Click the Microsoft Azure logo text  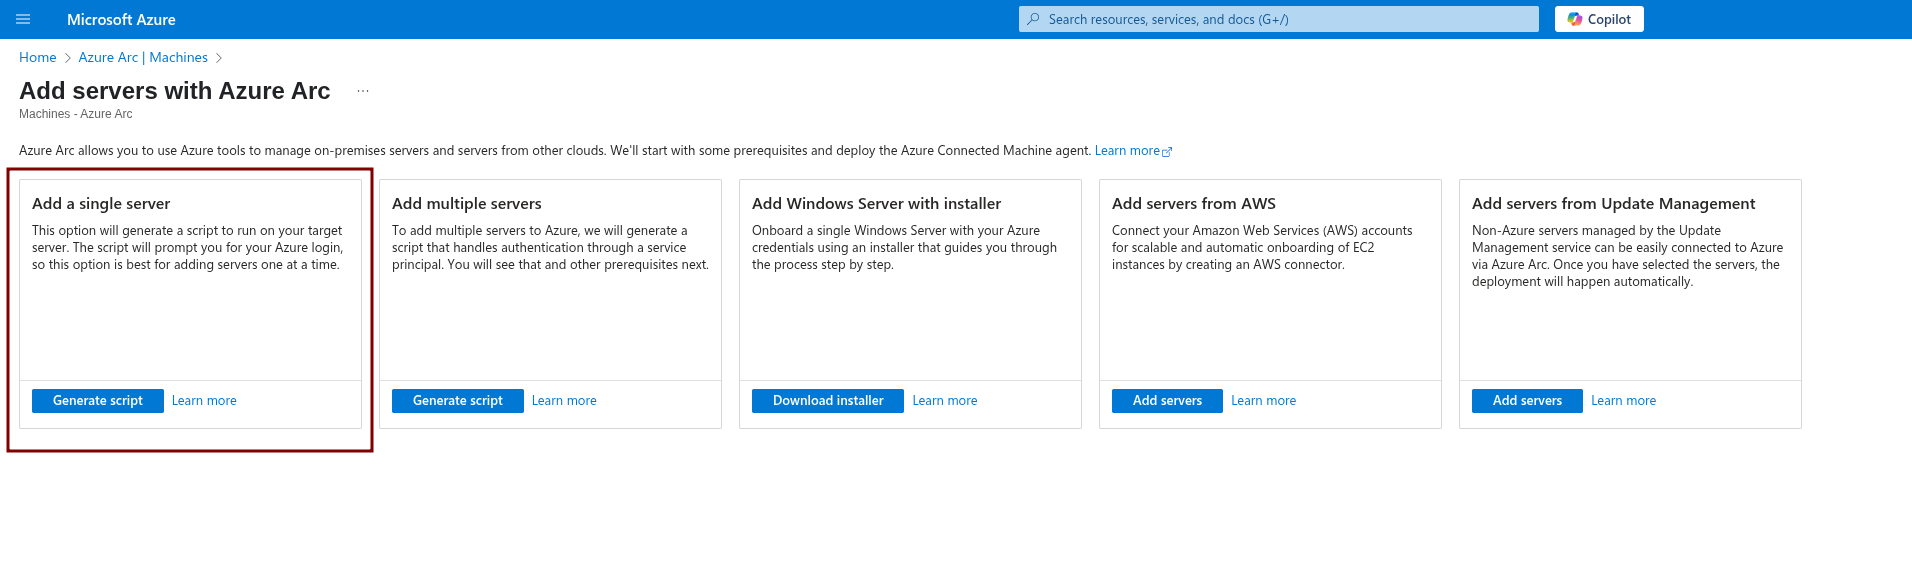point(121,19)
